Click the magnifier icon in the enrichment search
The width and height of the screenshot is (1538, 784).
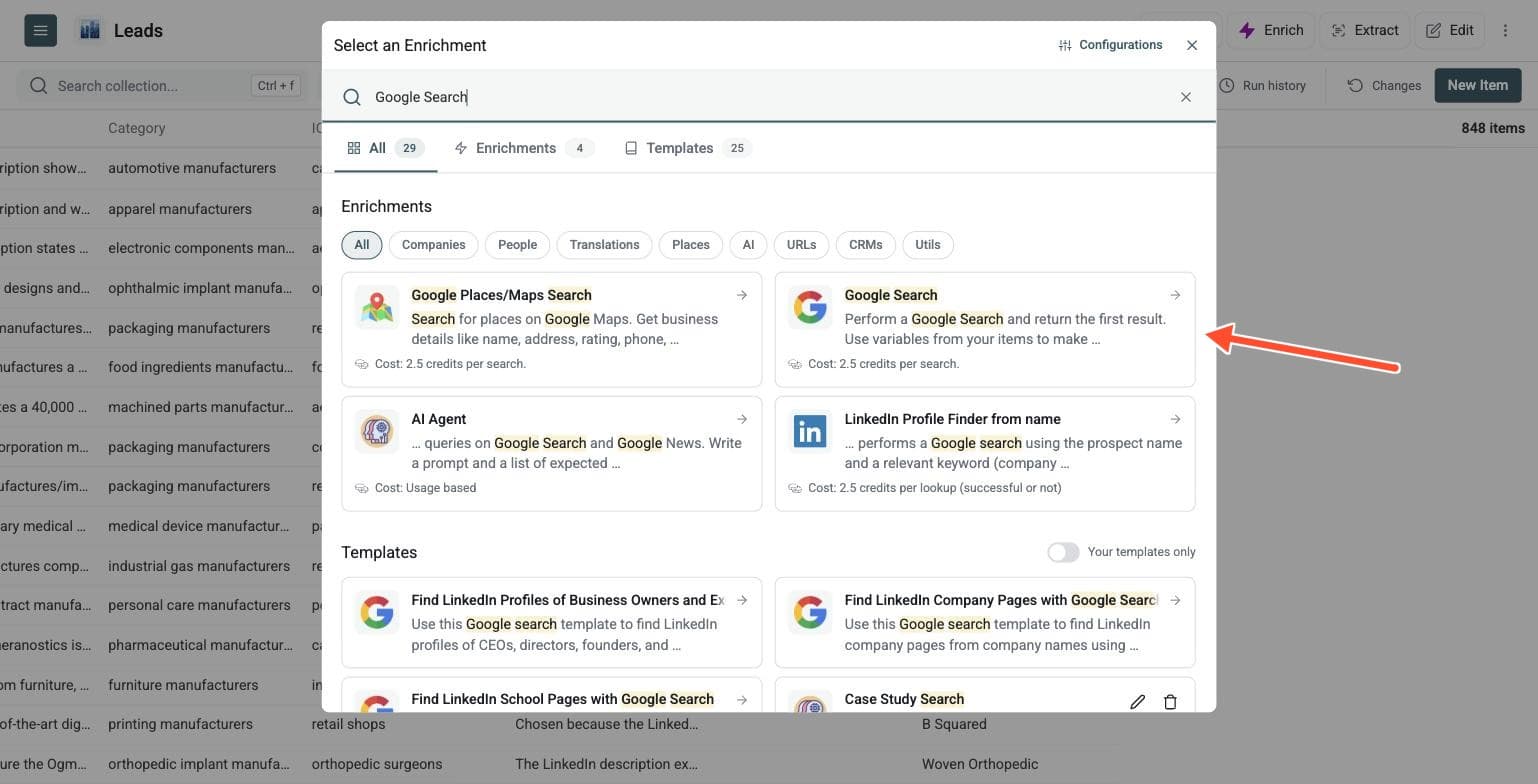pos(352,97)
